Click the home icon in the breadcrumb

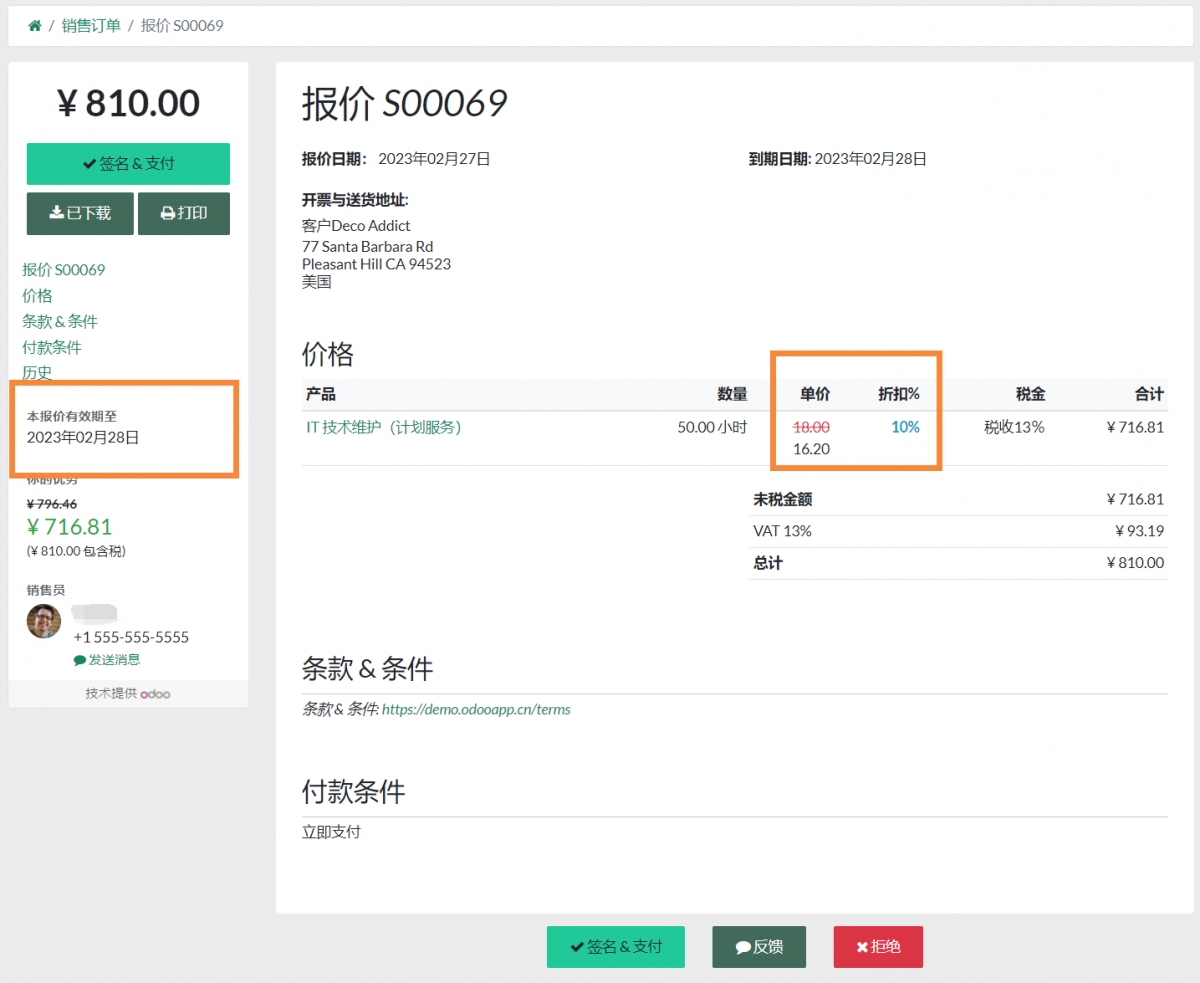[x=35, y=25]
